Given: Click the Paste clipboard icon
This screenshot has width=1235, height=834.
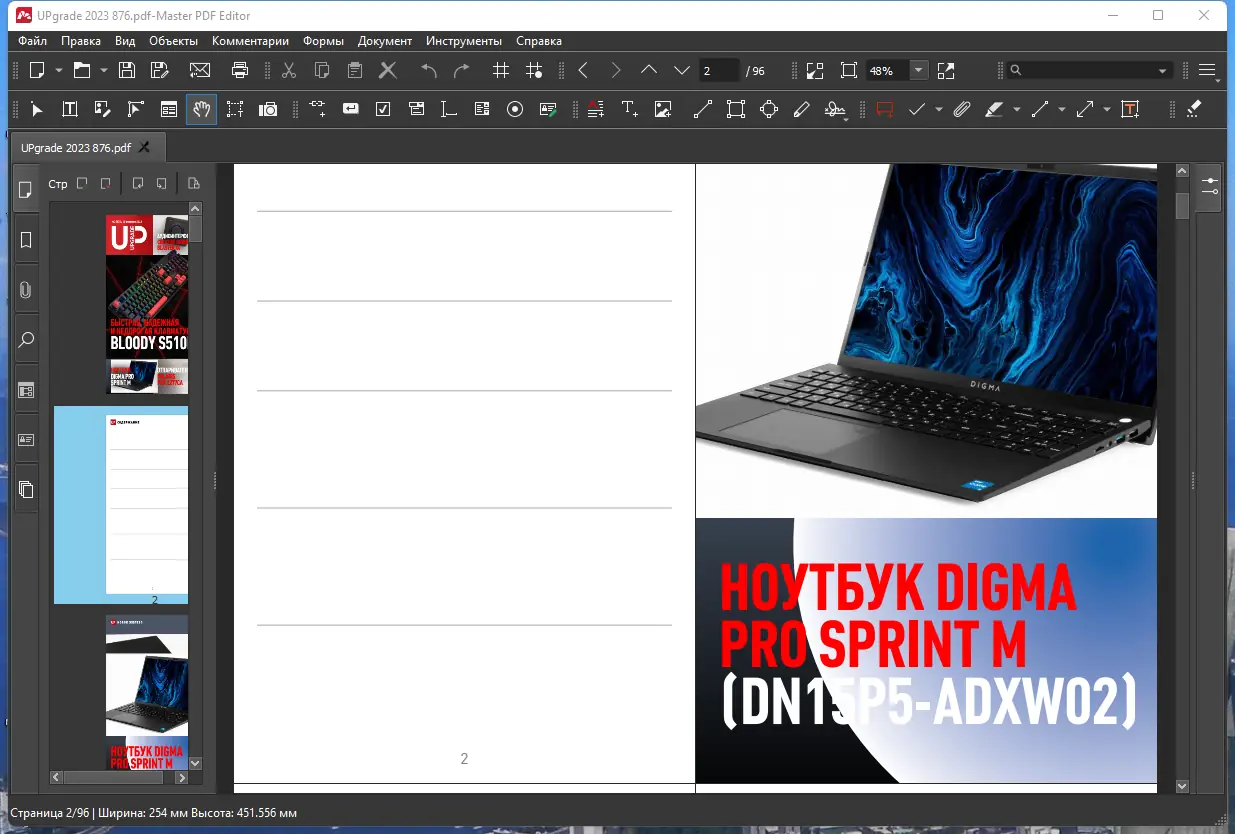Looking at the screenshot, I should coord(355,70).
